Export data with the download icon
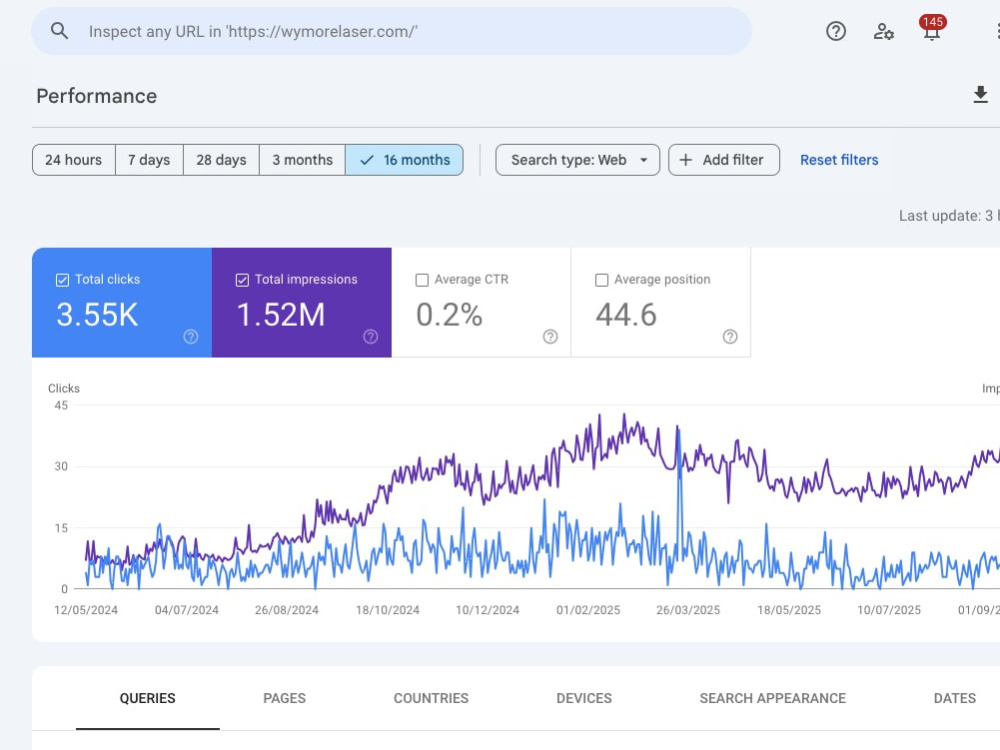The image size is (1000, 750). (x=980, y=95)
